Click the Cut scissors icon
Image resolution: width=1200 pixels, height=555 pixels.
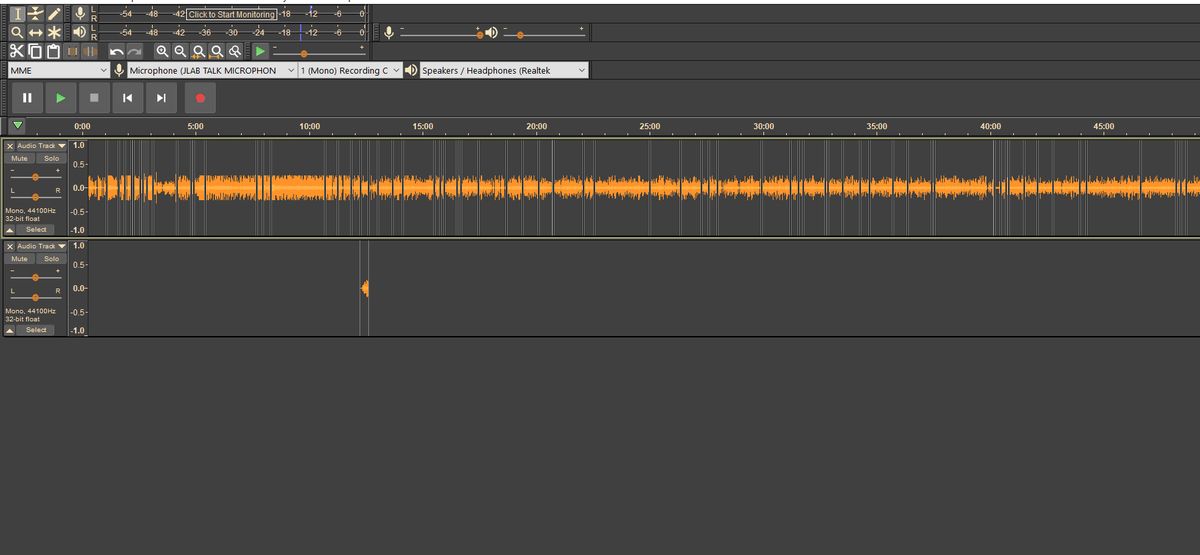coord(17,51)
